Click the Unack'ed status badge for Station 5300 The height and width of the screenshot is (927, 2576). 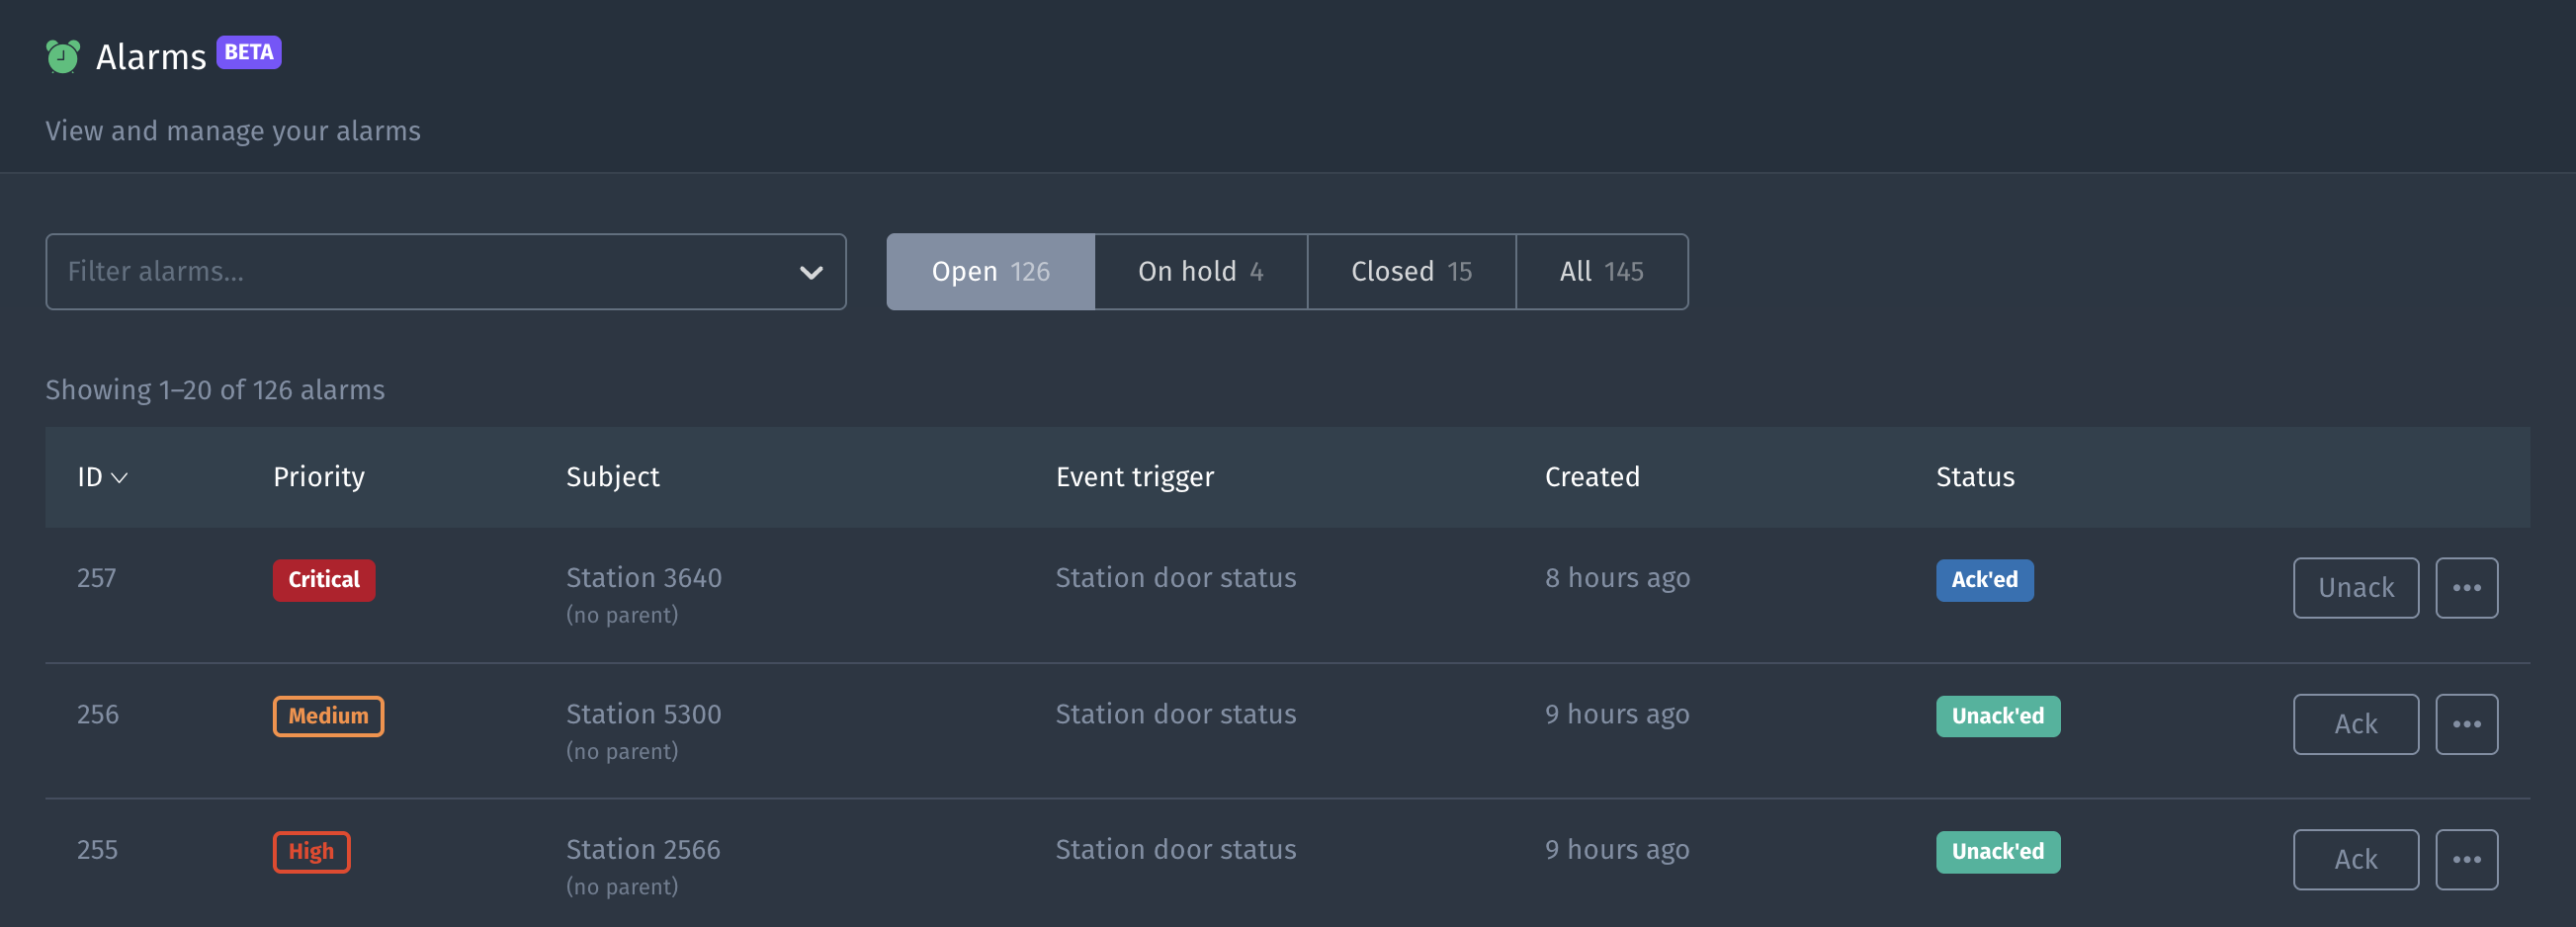coord(1997,716)
